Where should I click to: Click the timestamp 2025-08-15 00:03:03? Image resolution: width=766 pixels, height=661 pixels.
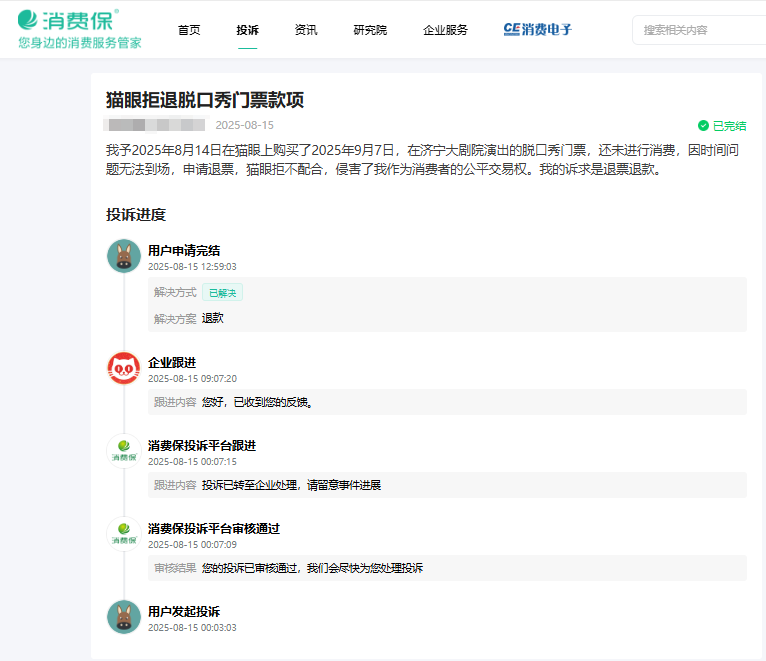click(192, 628)
